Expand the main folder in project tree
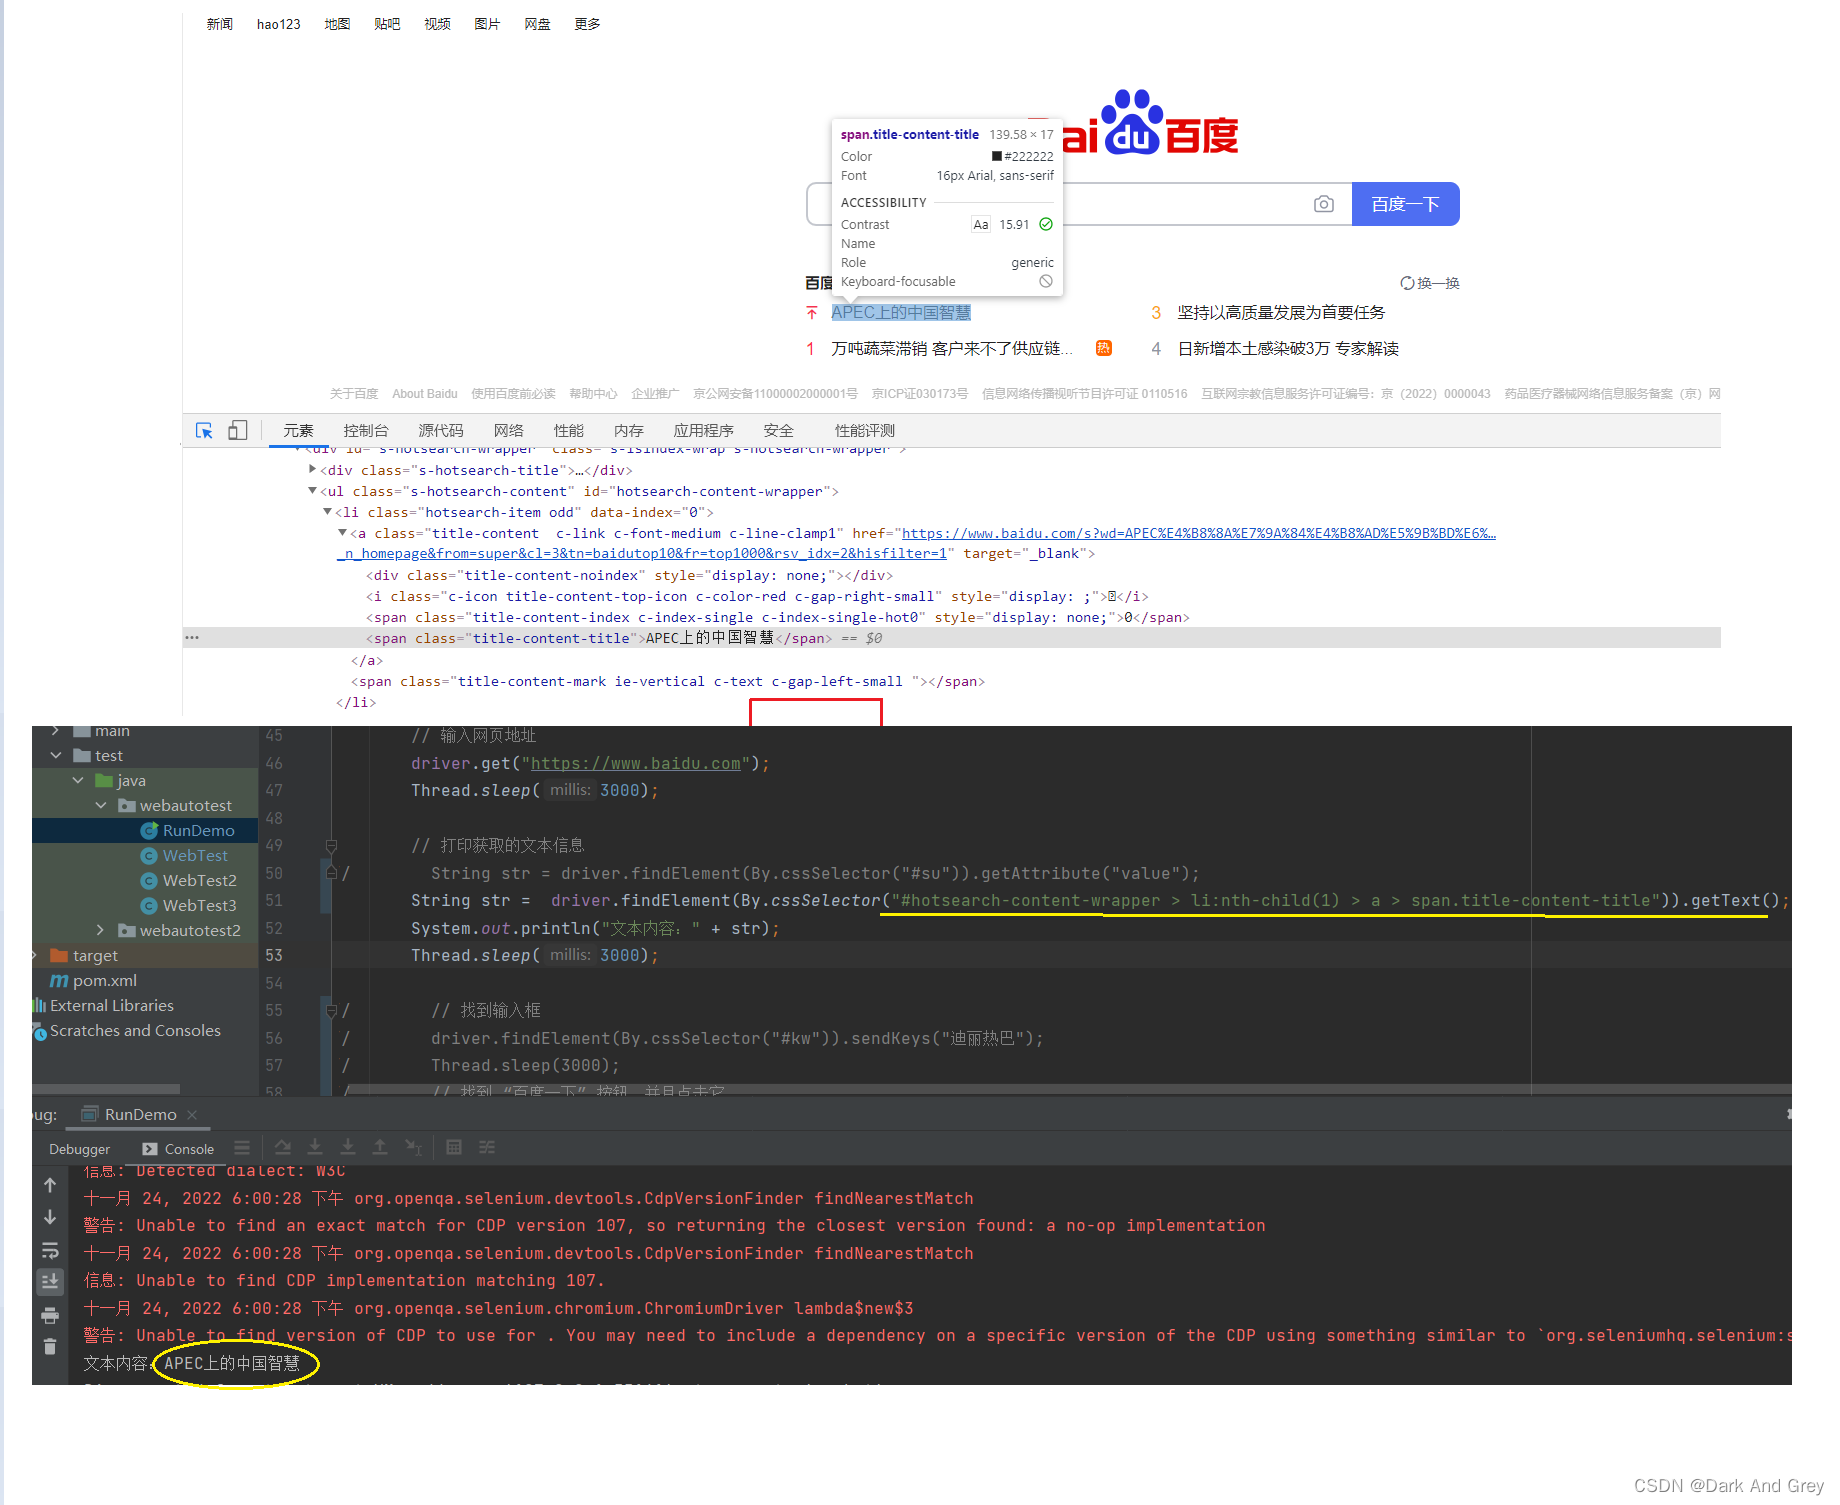 [x=55, y=731]
